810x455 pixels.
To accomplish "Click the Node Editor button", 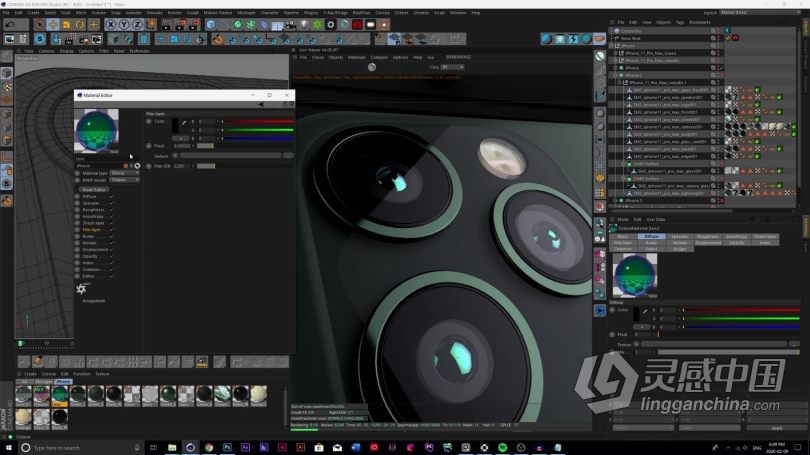I will (94, 190).
